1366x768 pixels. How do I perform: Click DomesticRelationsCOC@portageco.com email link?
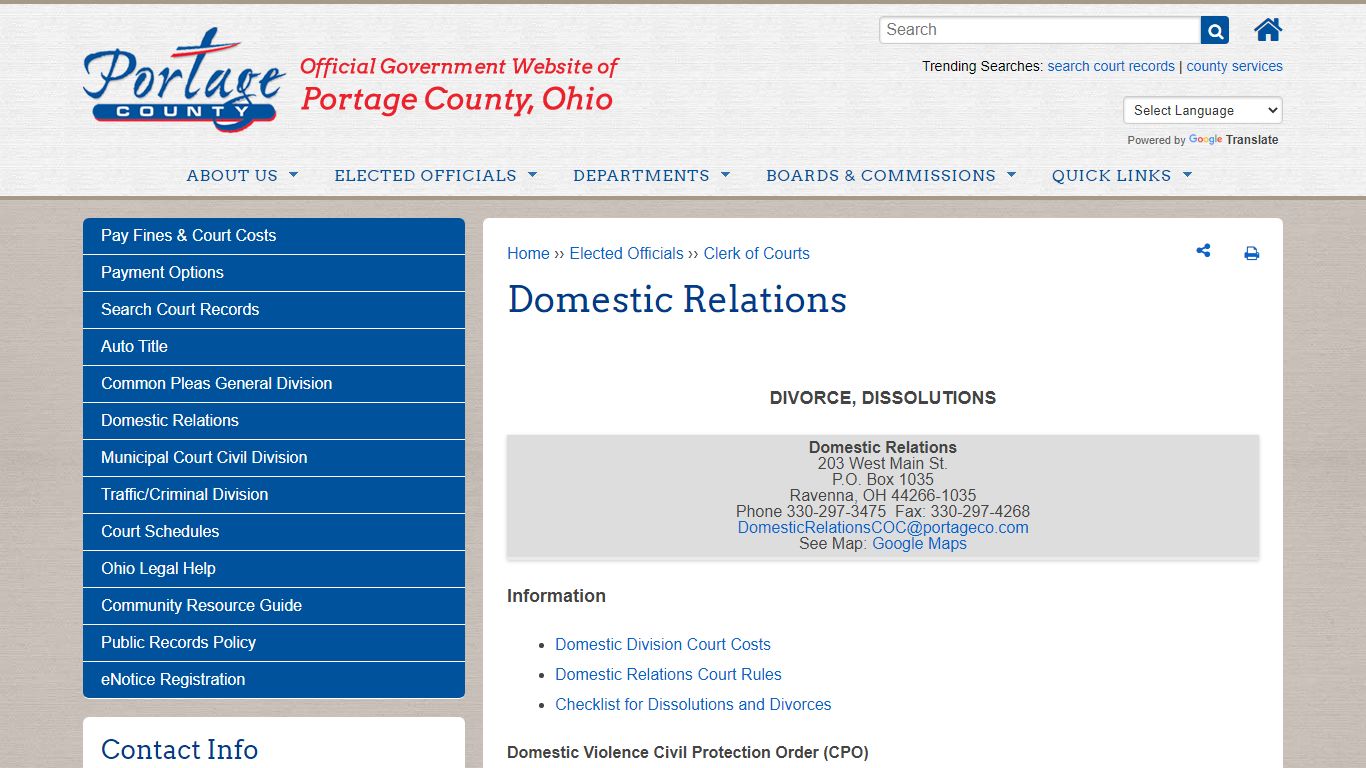pos(883,528)
